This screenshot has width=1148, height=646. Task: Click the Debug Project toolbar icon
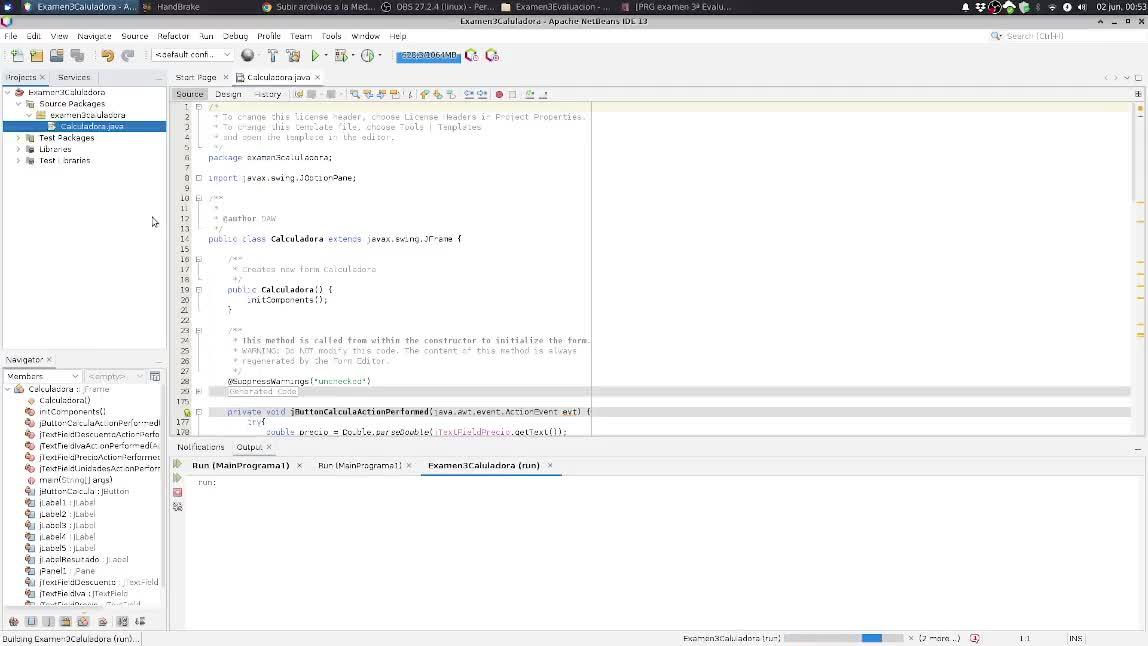[x=341, y=56]
